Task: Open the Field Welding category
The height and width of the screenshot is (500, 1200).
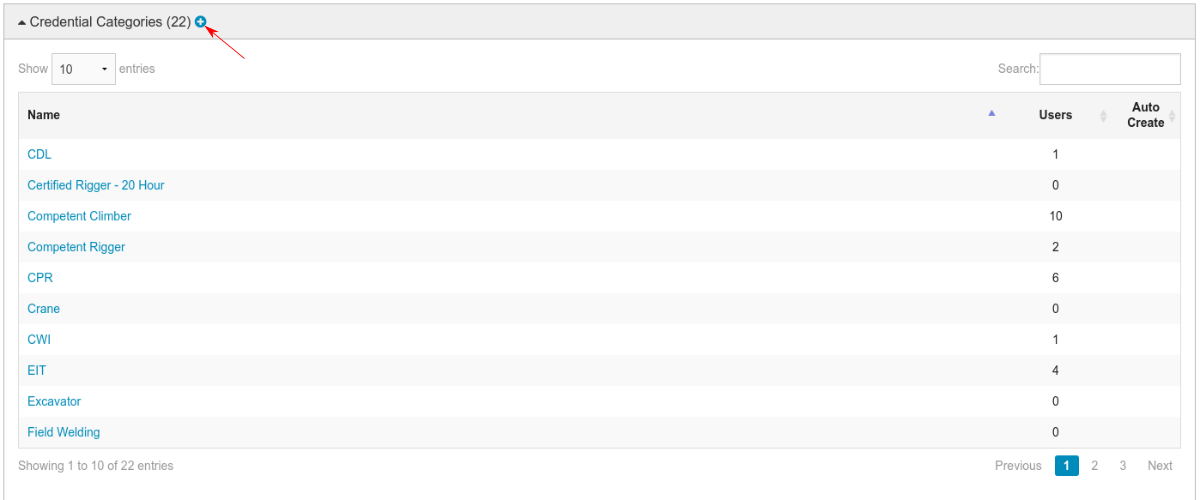Action: [x=64, y=433]
